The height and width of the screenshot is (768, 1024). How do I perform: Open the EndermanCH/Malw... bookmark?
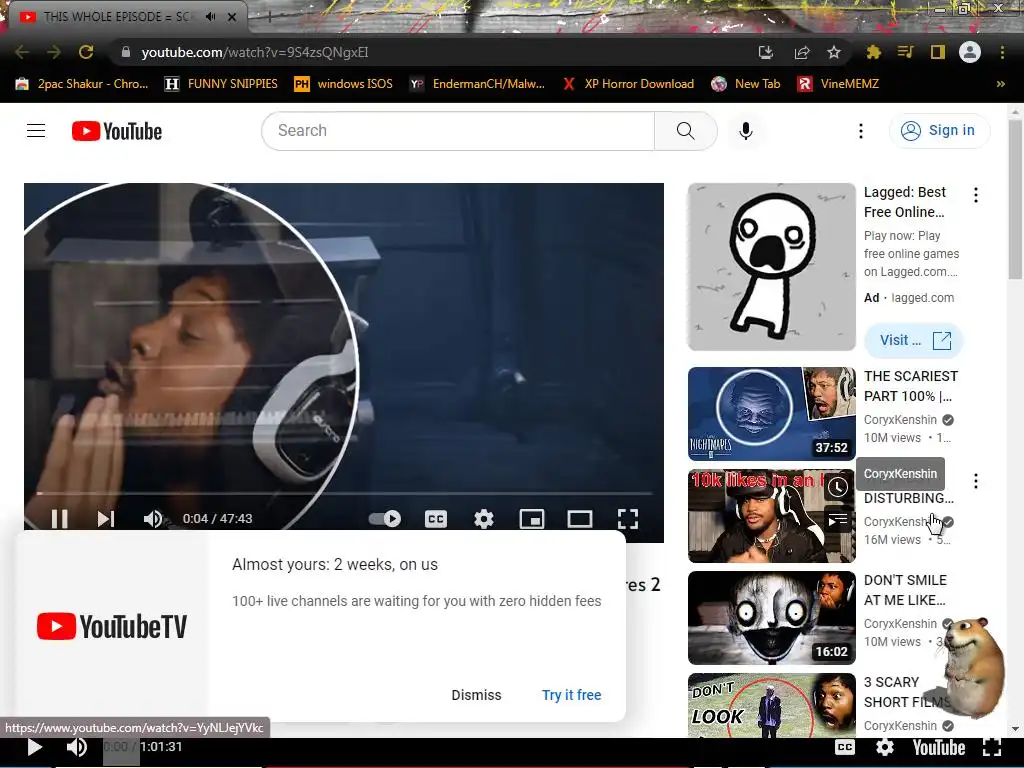[477, 84]
